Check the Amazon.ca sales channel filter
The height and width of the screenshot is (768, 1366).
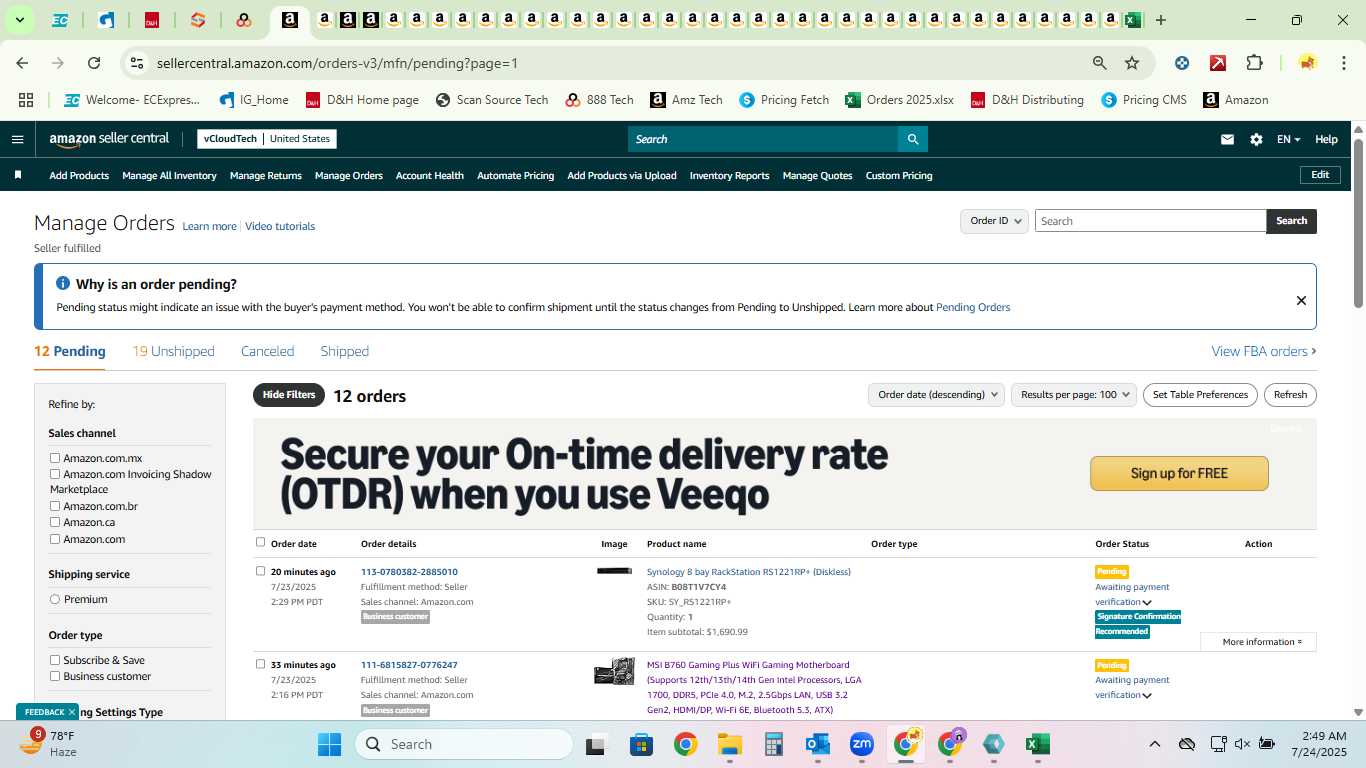[55, 522]
